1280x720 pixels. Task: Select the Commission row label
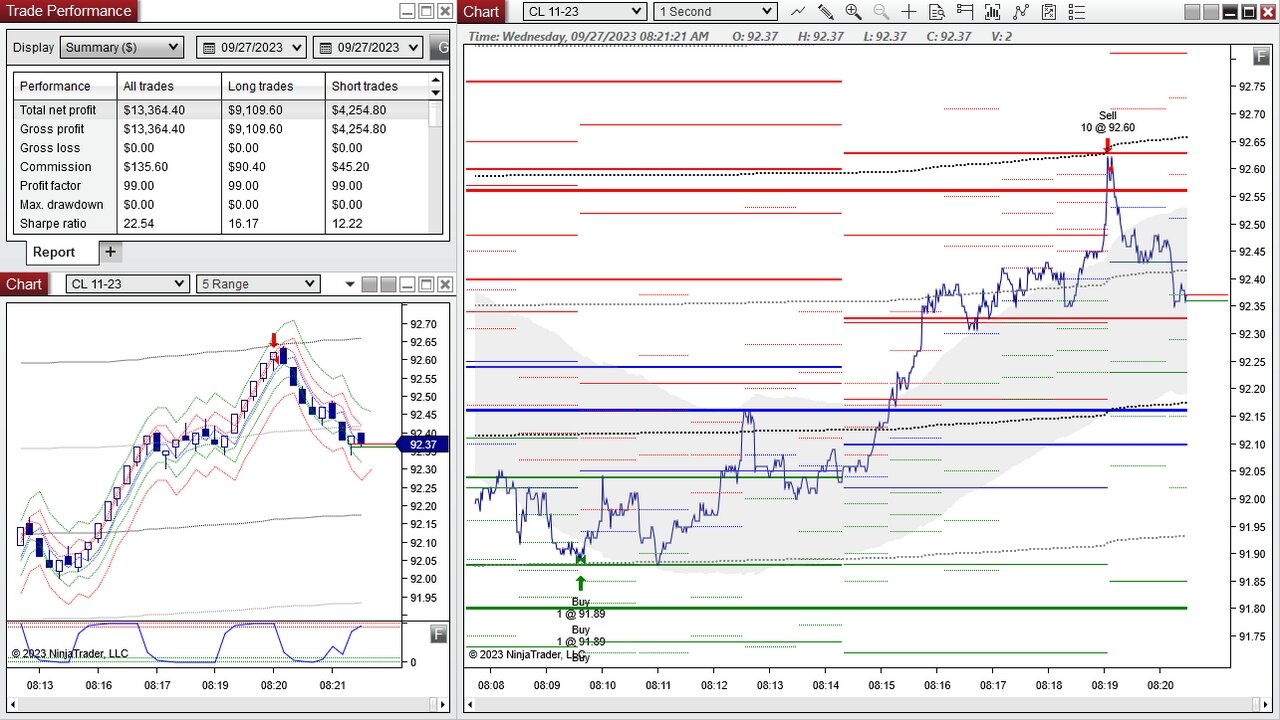pos(55,167)
